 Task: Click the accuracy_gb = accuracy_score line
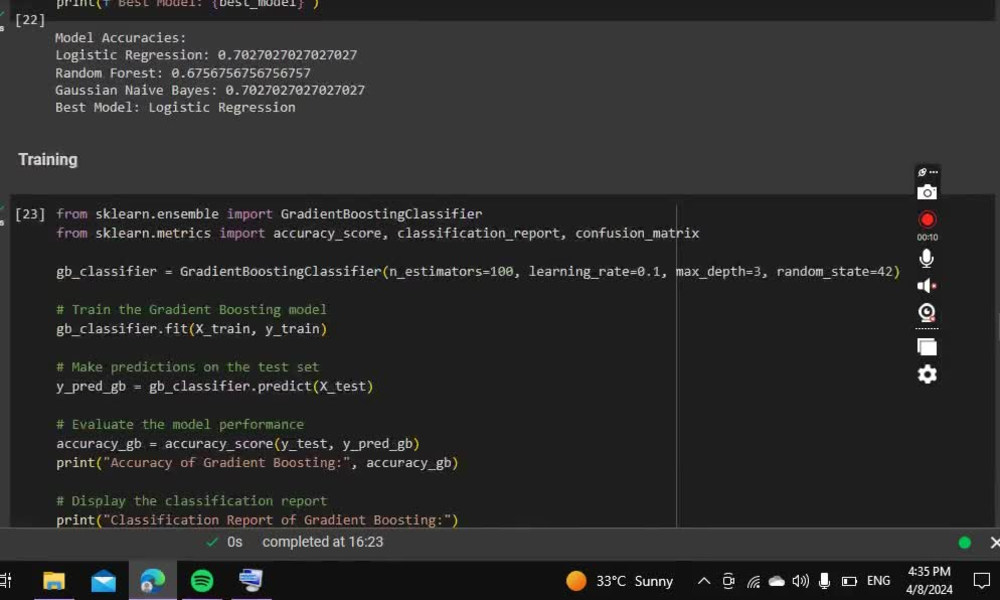[x=238, y=443]
